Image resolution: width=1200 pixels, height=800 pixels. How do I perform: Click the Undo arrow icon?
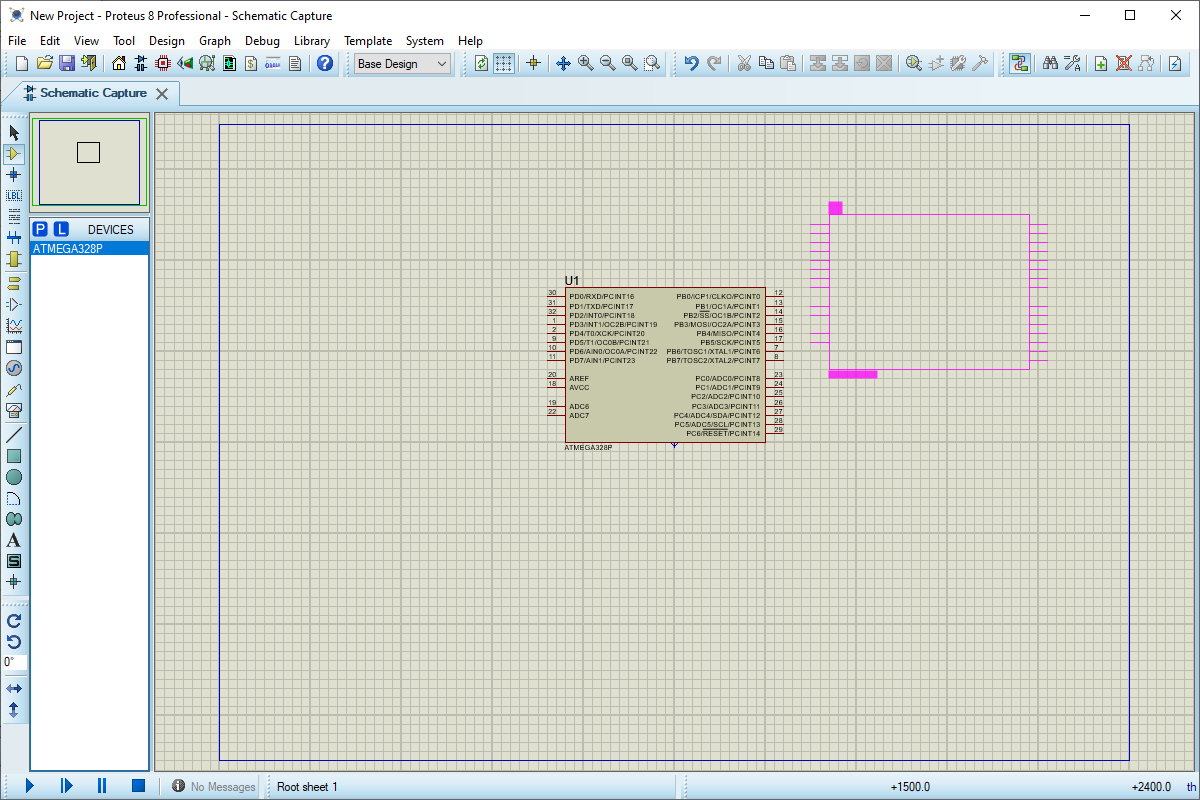point(691,63)
